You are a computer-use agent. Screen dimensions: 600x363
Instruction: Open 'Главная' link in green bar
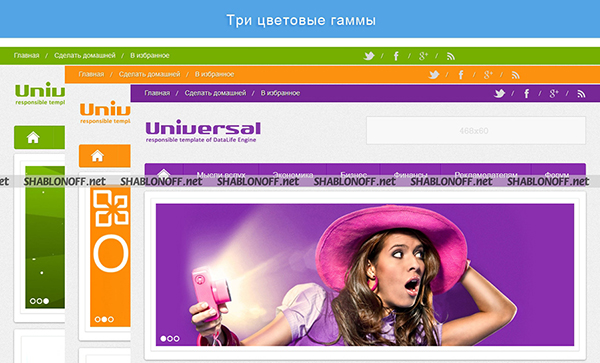click(x=26, y=55)
